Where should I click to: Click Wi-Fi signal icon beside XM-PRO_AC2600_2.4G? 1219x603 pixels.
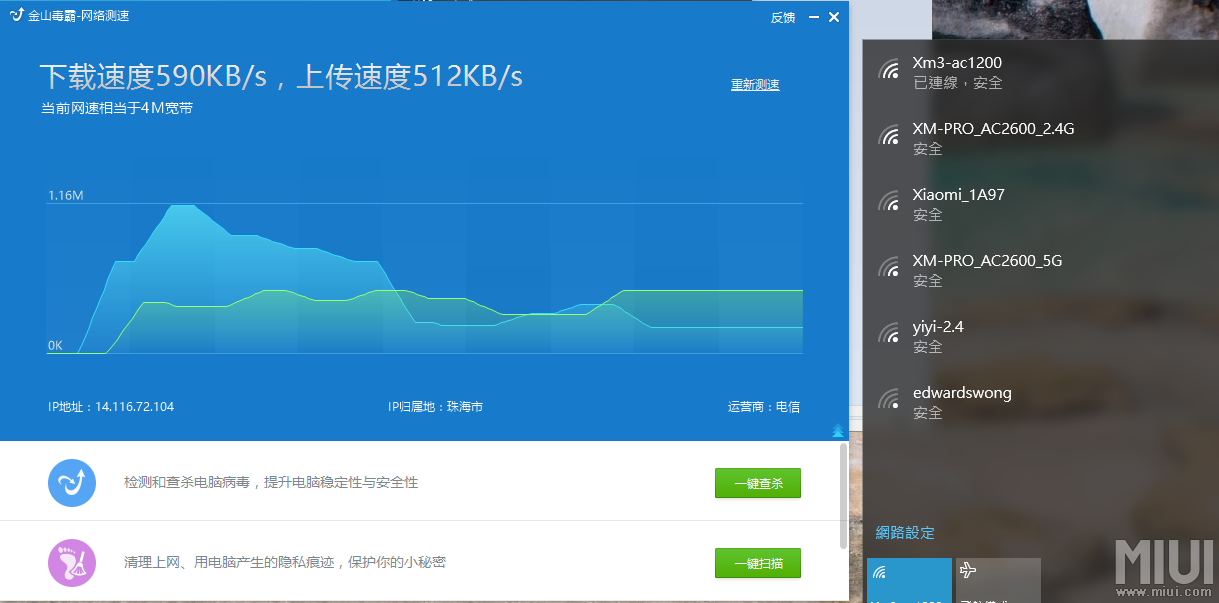888,135
